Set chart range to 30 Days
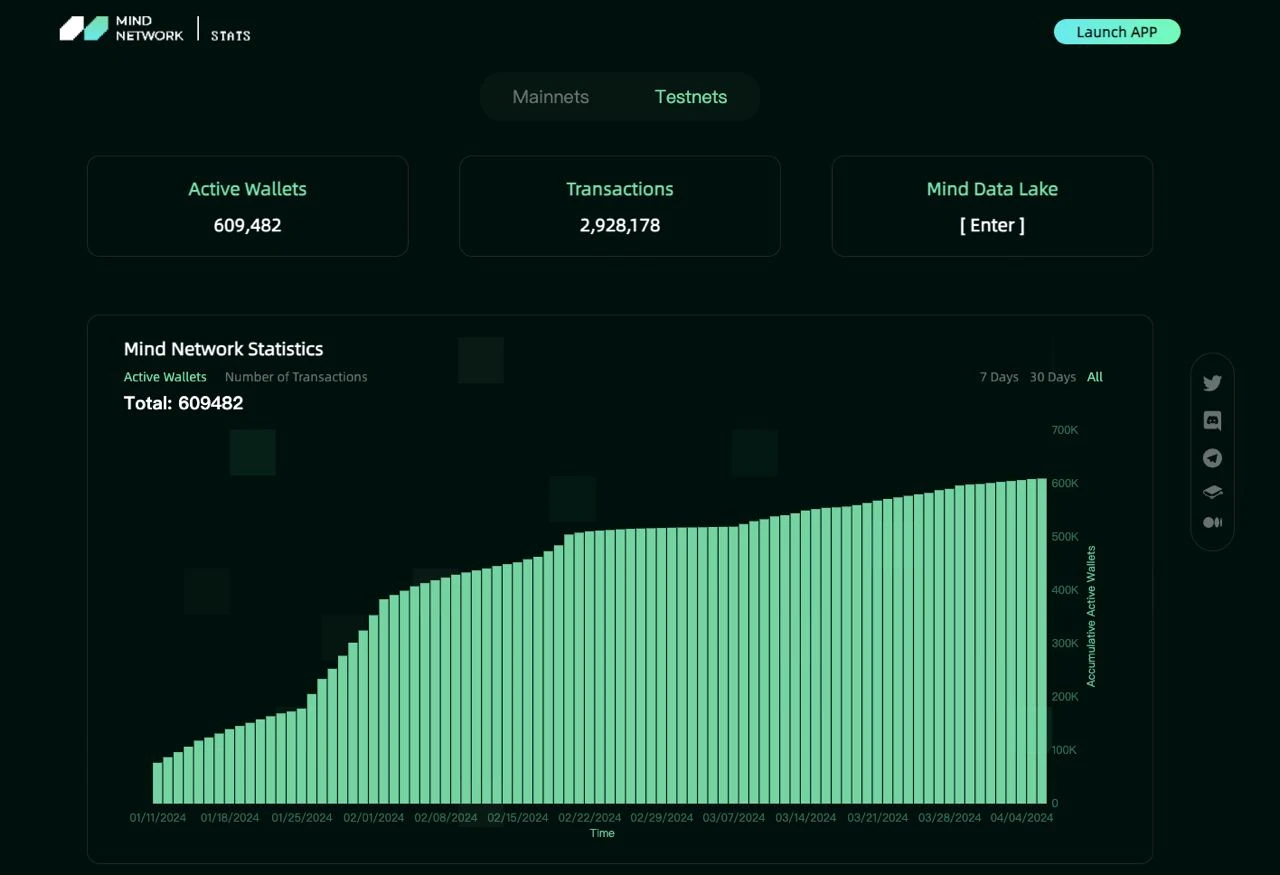Image resolution: width=1280 pixels, height=875 pixels. click(x=1052, y=377)
